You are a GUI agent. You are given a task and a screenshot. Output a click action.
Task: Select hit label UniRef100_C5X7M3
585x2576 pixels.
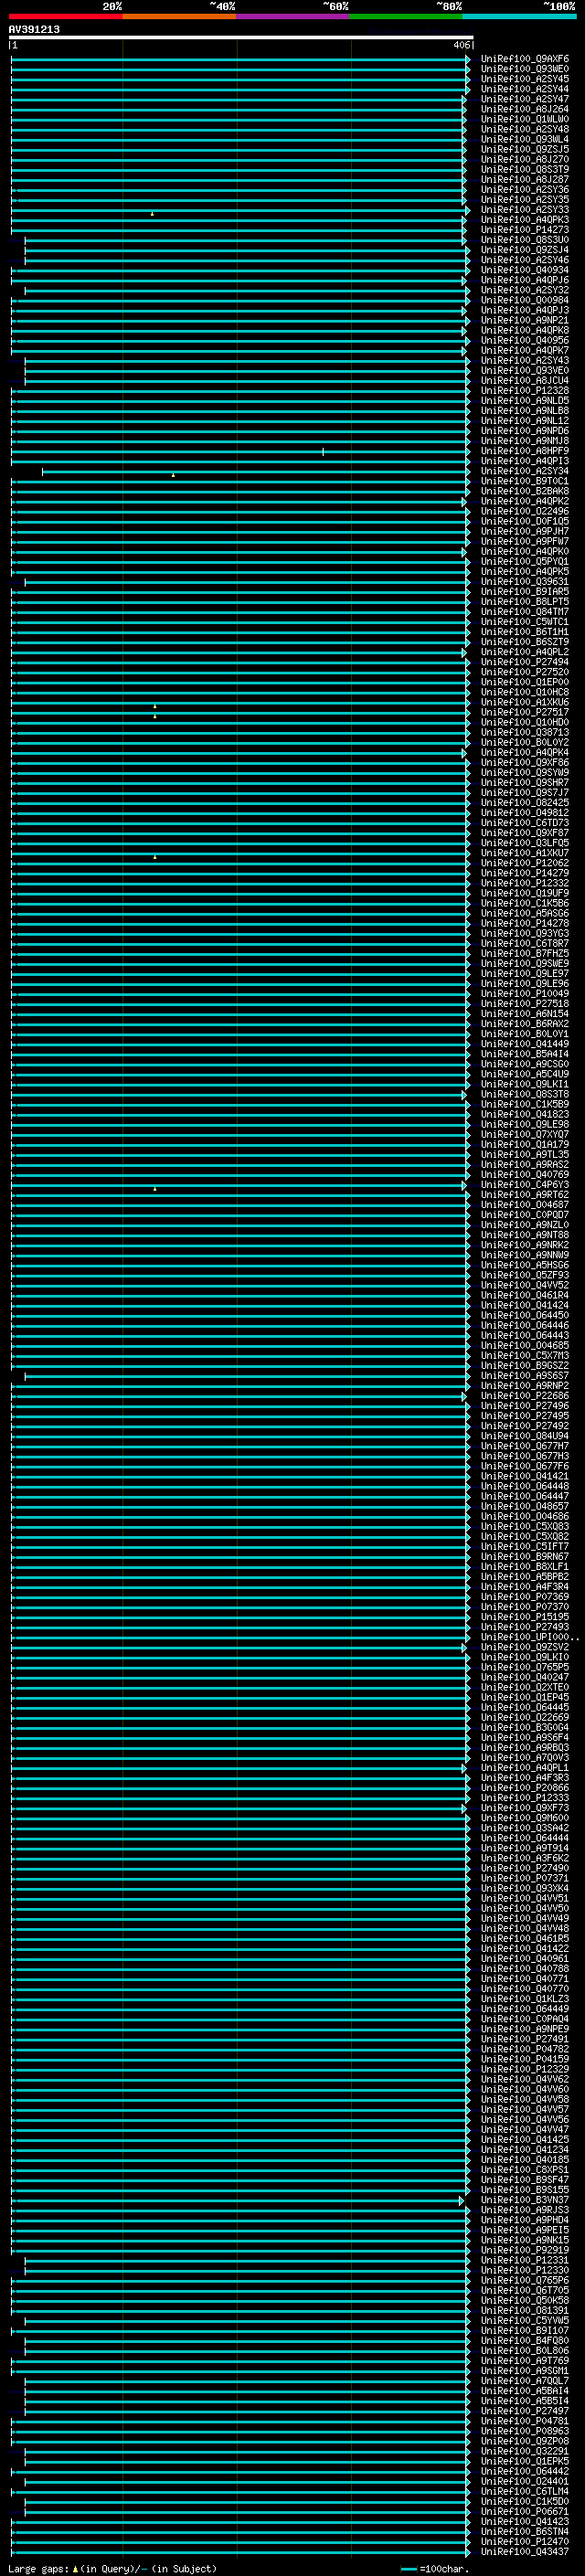point(525,1356)
